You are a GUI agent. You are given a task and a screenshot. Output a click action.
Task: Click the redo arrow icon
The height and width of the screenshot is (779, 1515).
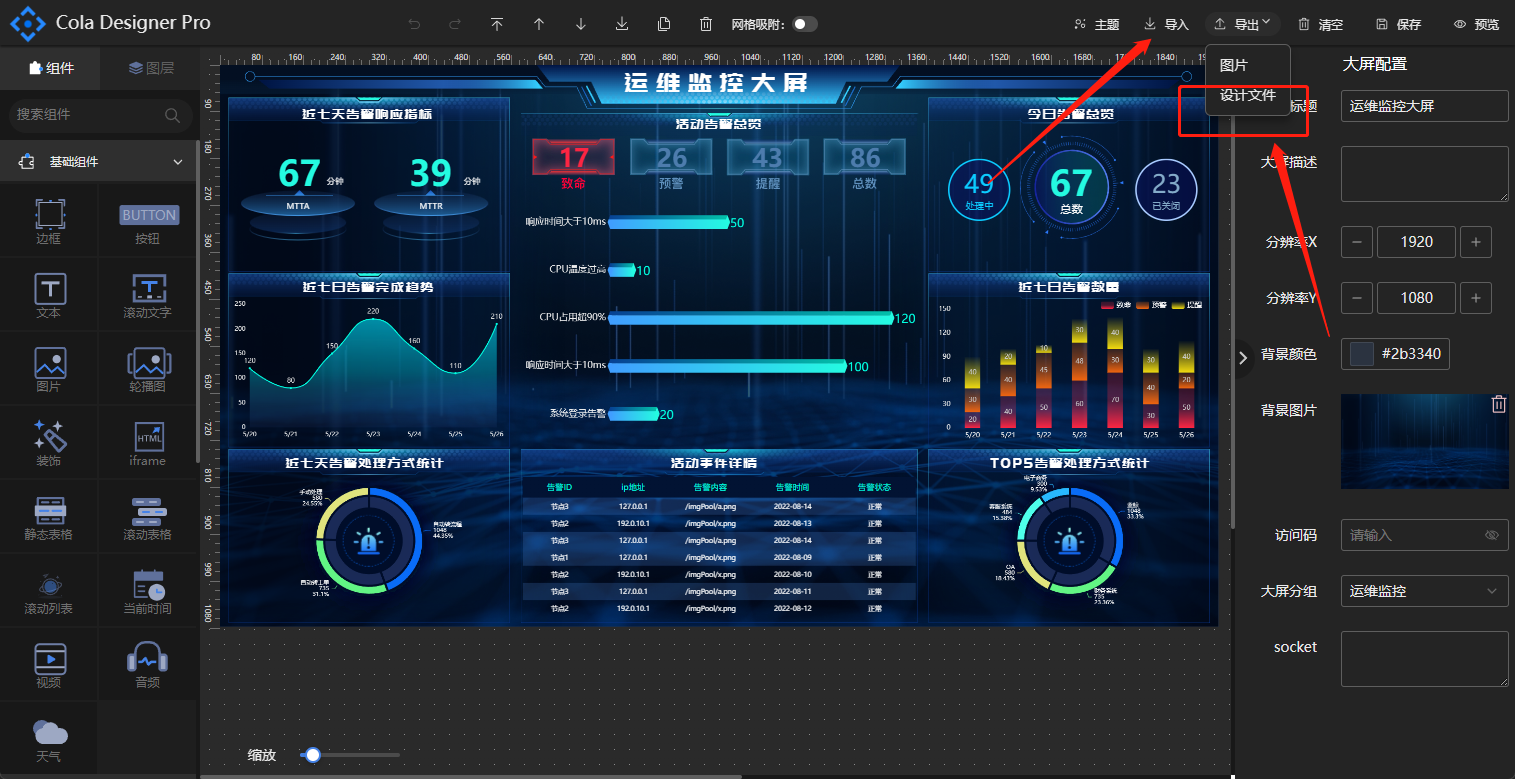point(456,24)
